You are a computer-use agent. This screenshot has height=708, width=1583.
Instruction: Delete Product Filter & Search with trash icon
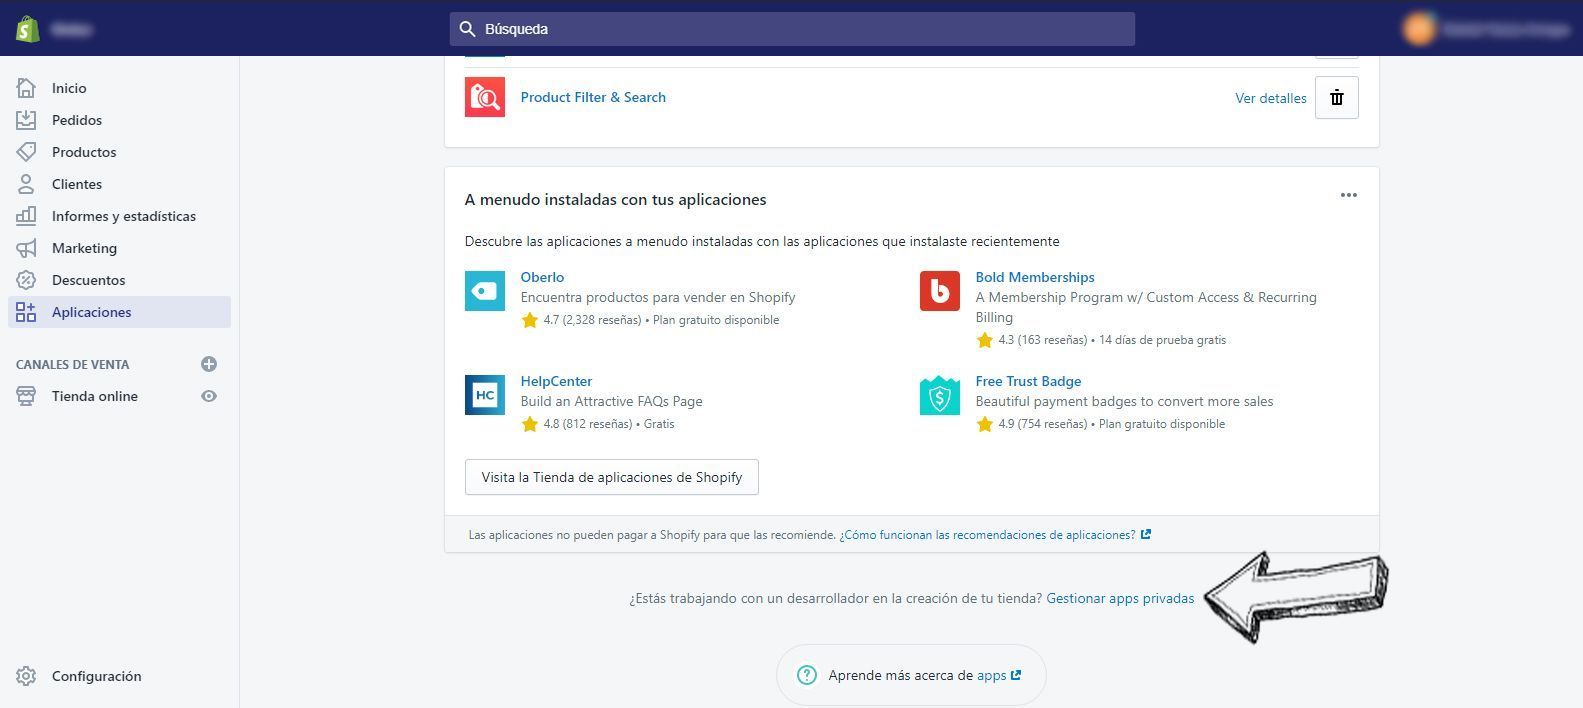tap(1337, 98)
